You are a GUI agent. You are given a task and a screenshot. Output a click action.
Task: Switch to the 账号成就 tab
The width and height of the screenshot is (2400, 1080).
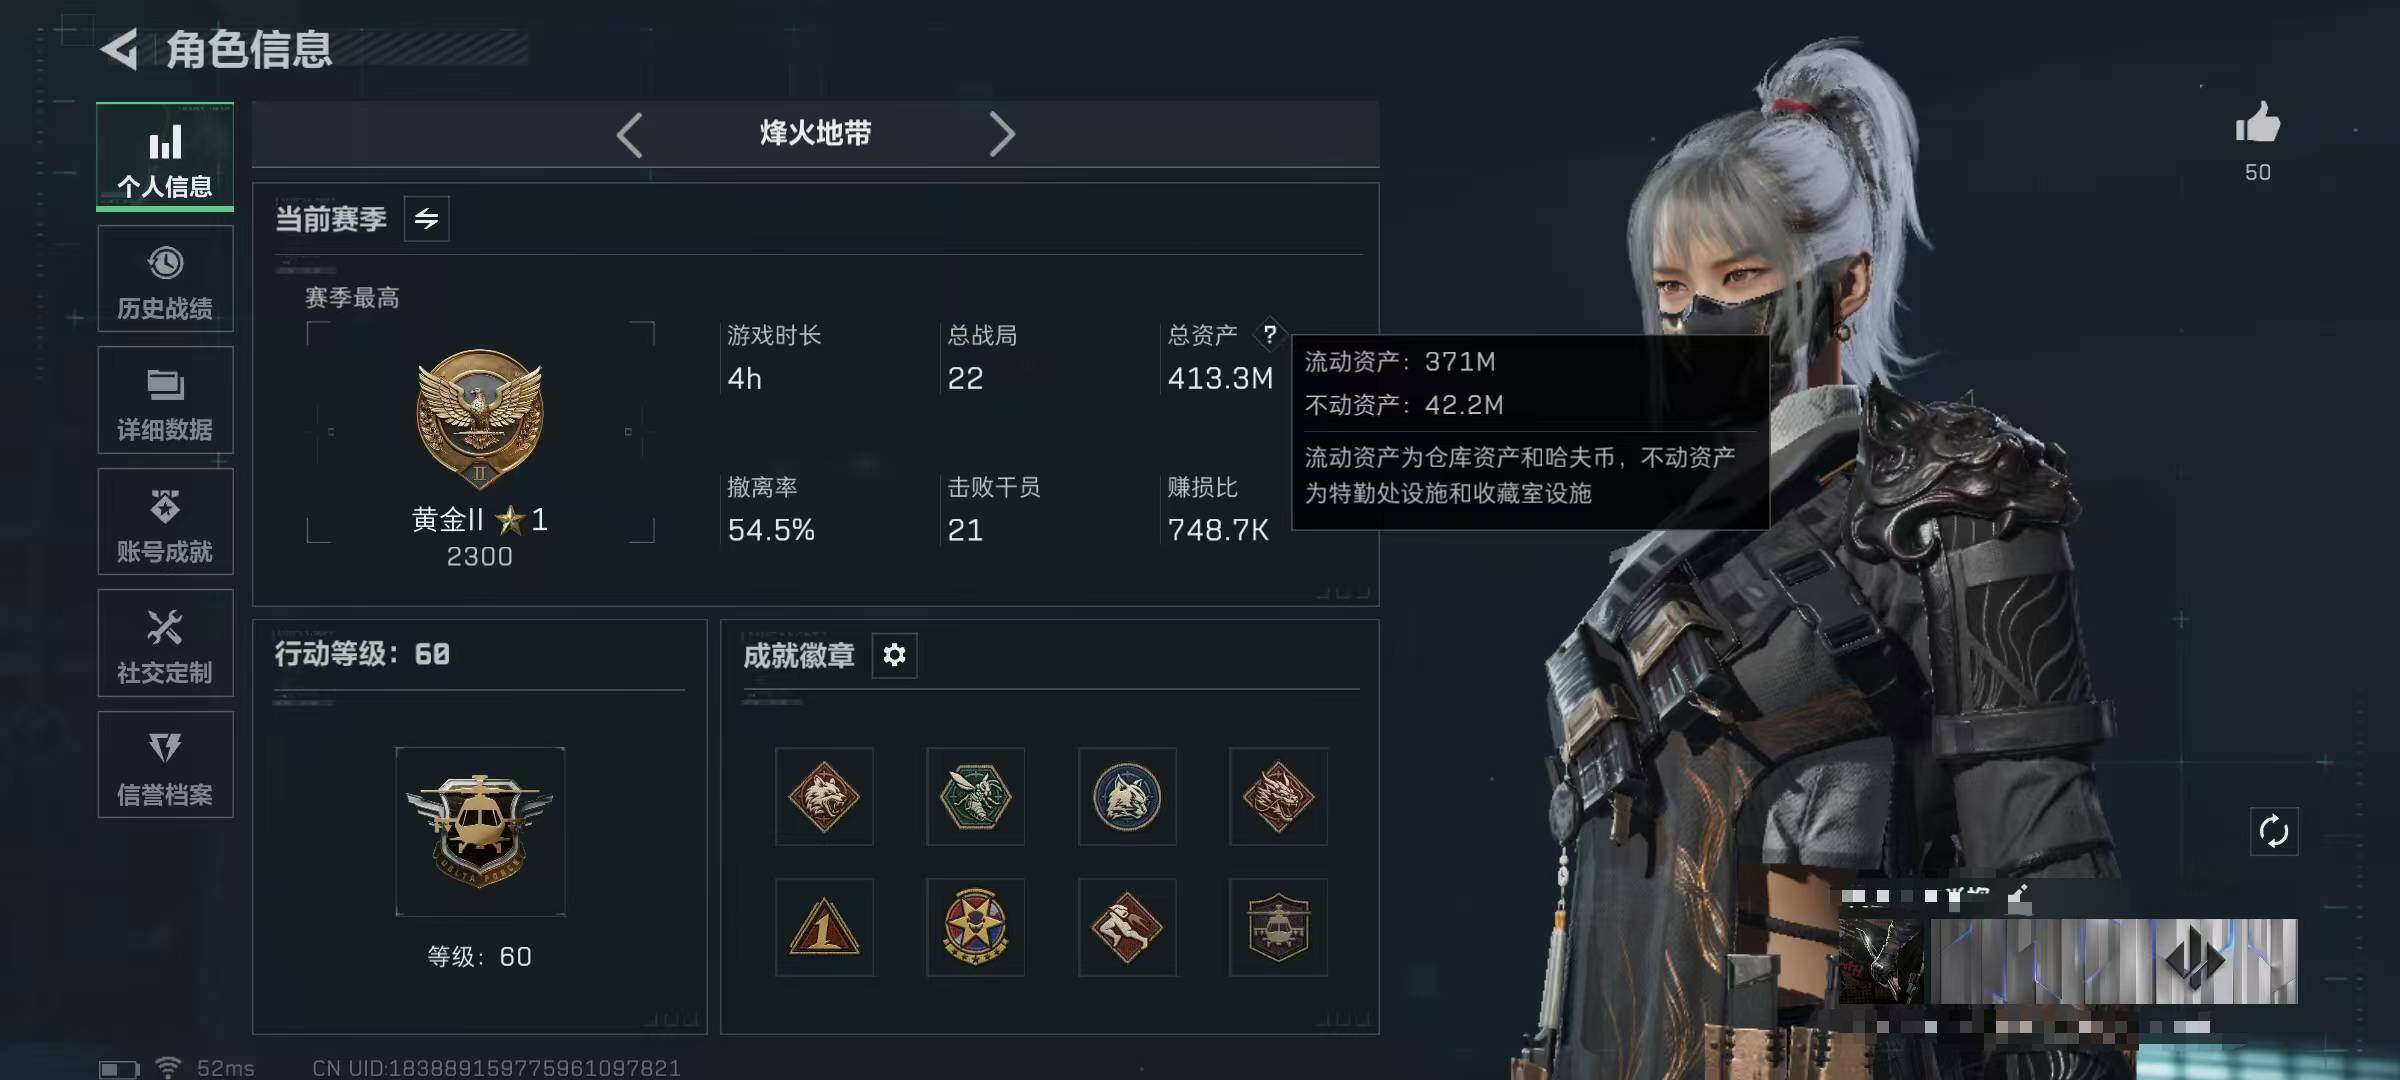[x=165, y=522]
